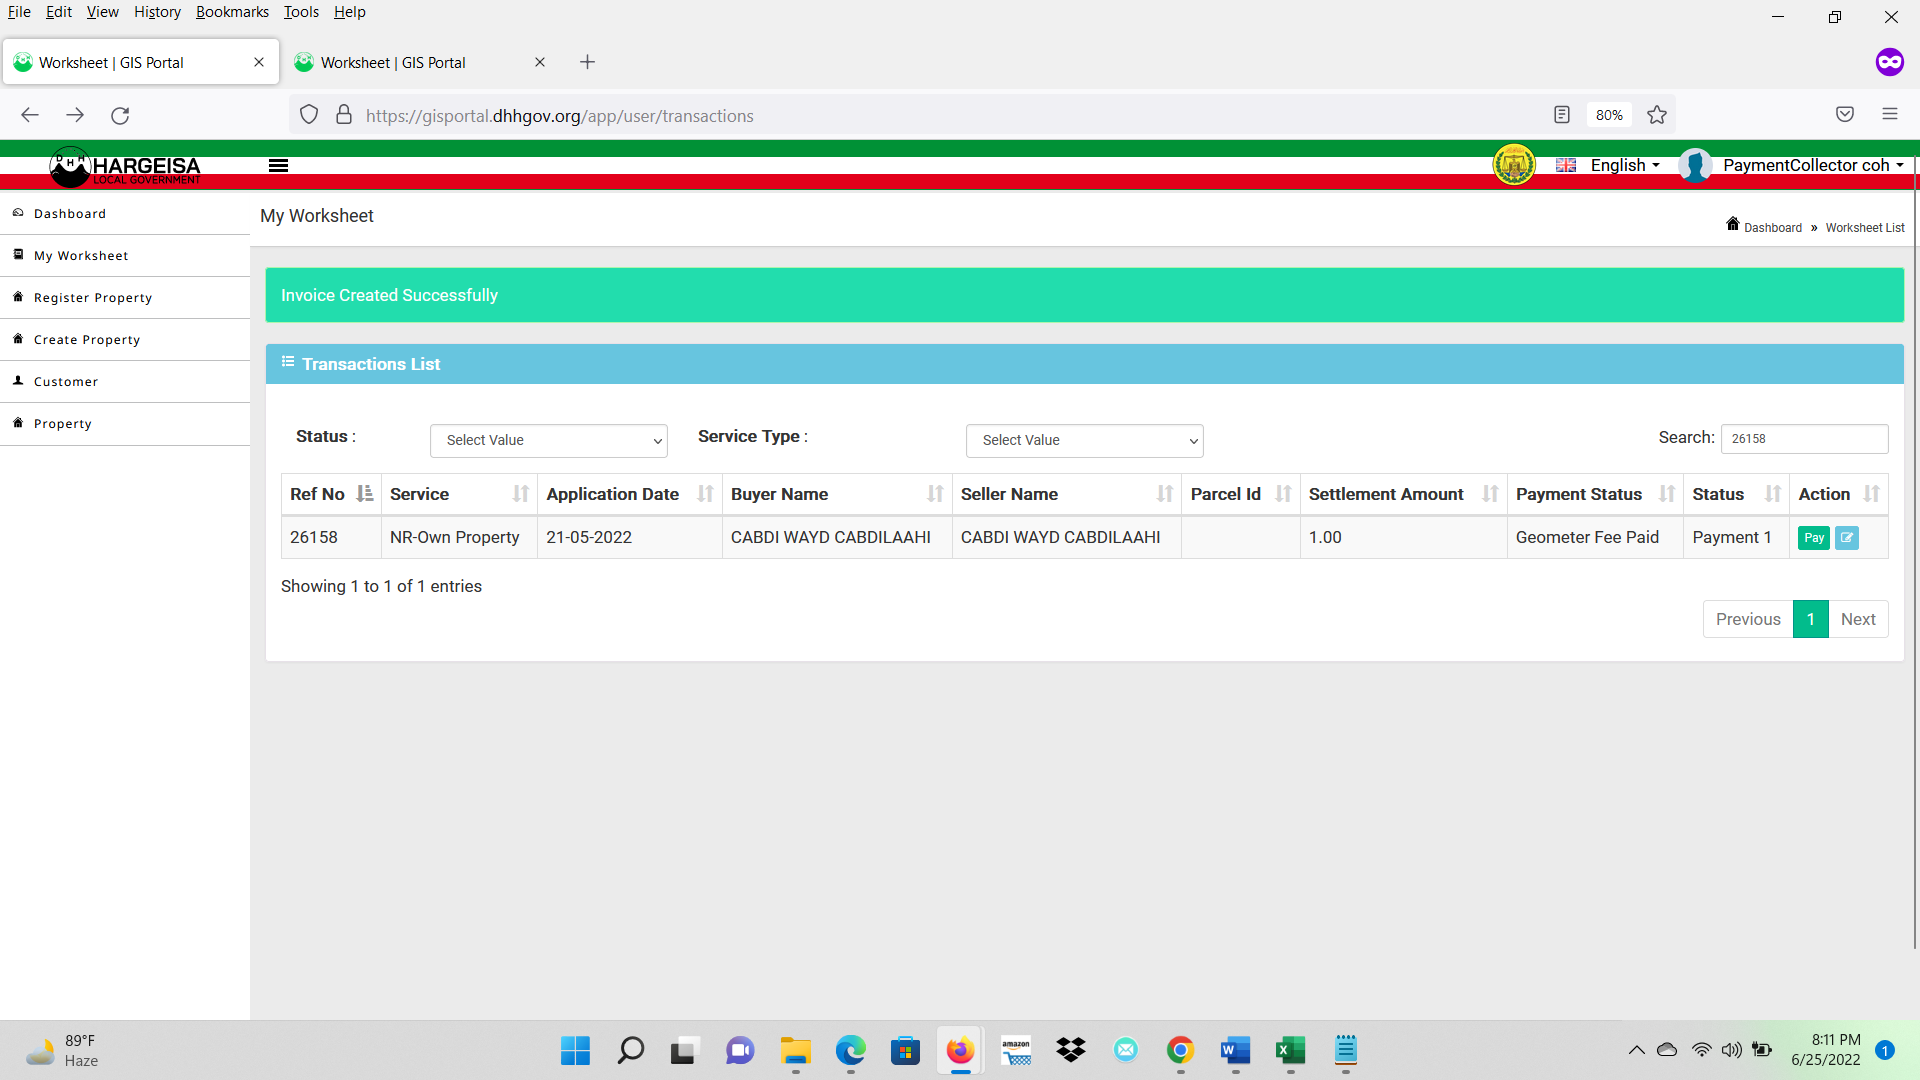The height and width of the screenshot is (1080, 1920).
Task: Expand the Service Type Select Value dropdown
Action: pos(1085,441)
